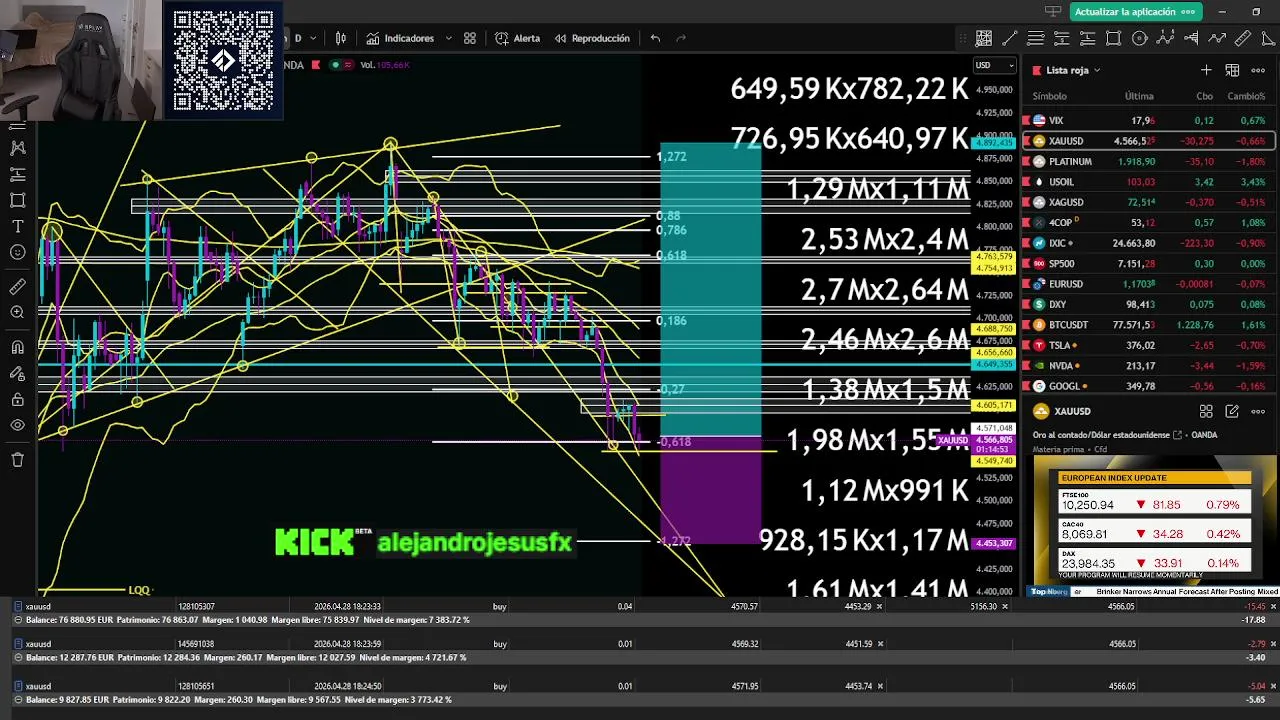Select the Text tool in left sidebar

tap(17, 226)
